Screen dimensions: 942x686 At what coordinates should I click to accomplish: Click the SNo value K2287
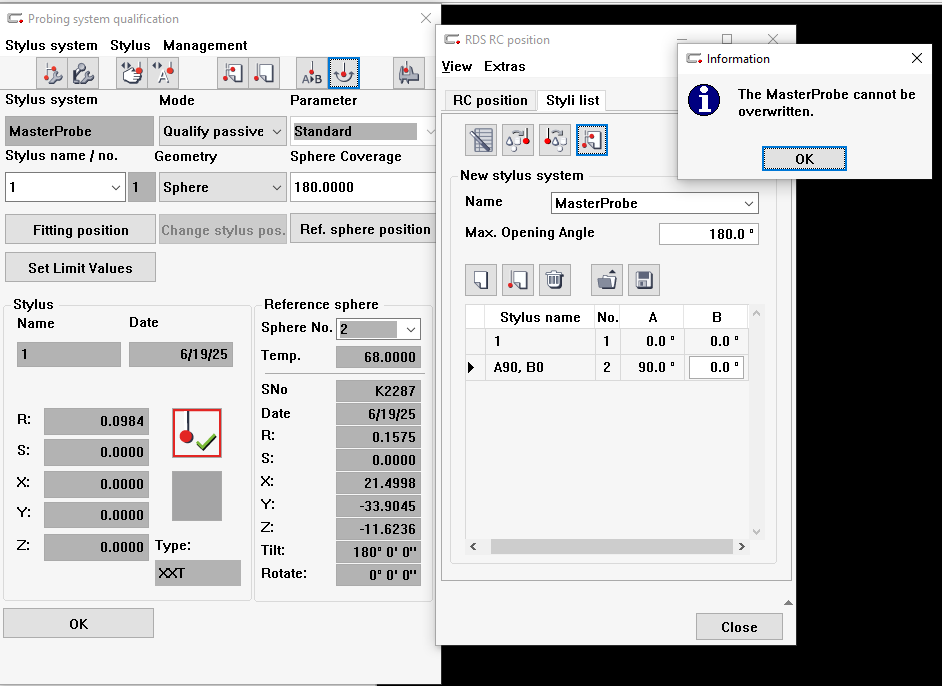coord(378,391)
